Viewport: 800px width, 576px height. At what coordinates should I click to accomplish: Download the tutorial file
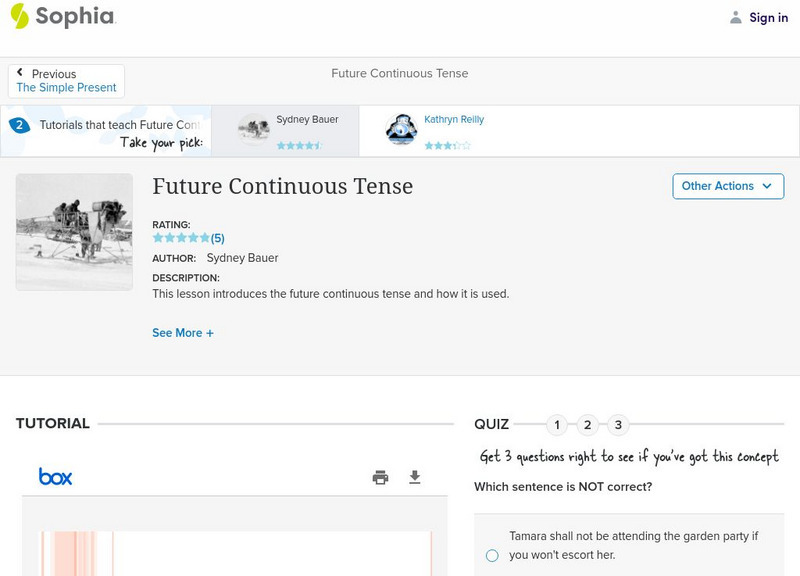click(415, 478)
